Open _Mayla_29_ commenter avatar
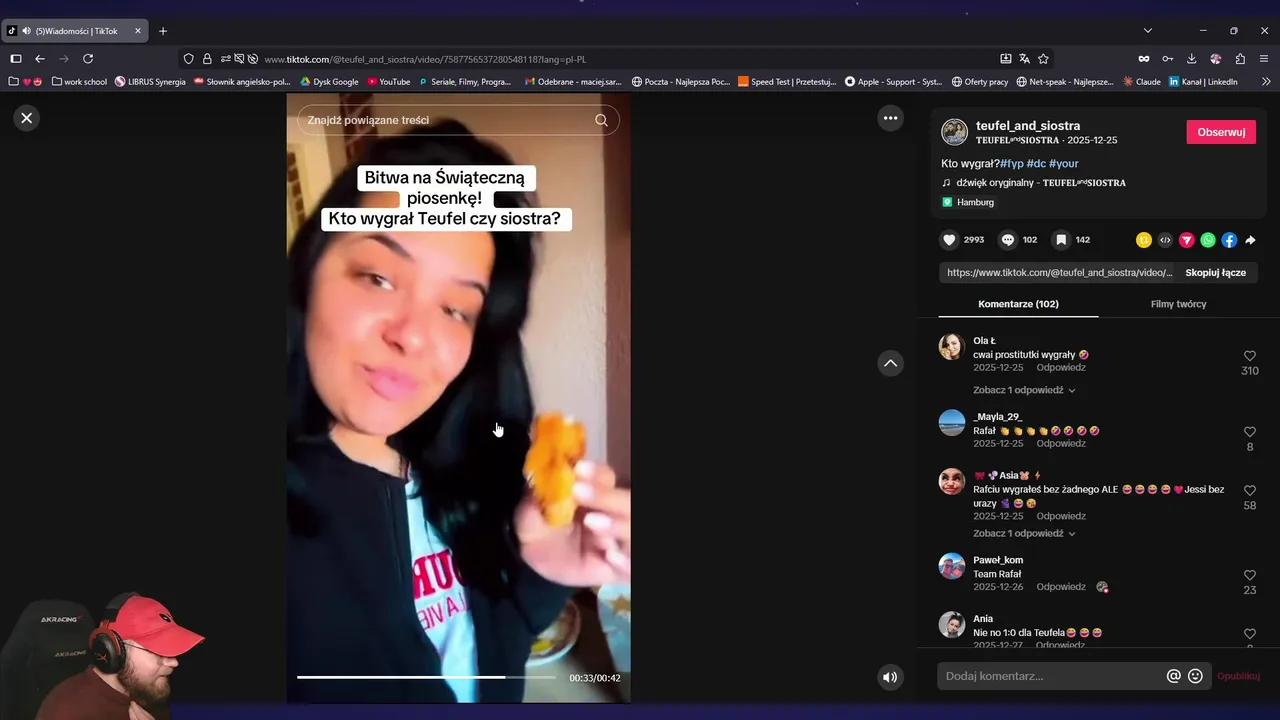Screen dimensions: 1280x720 (952, 423)
